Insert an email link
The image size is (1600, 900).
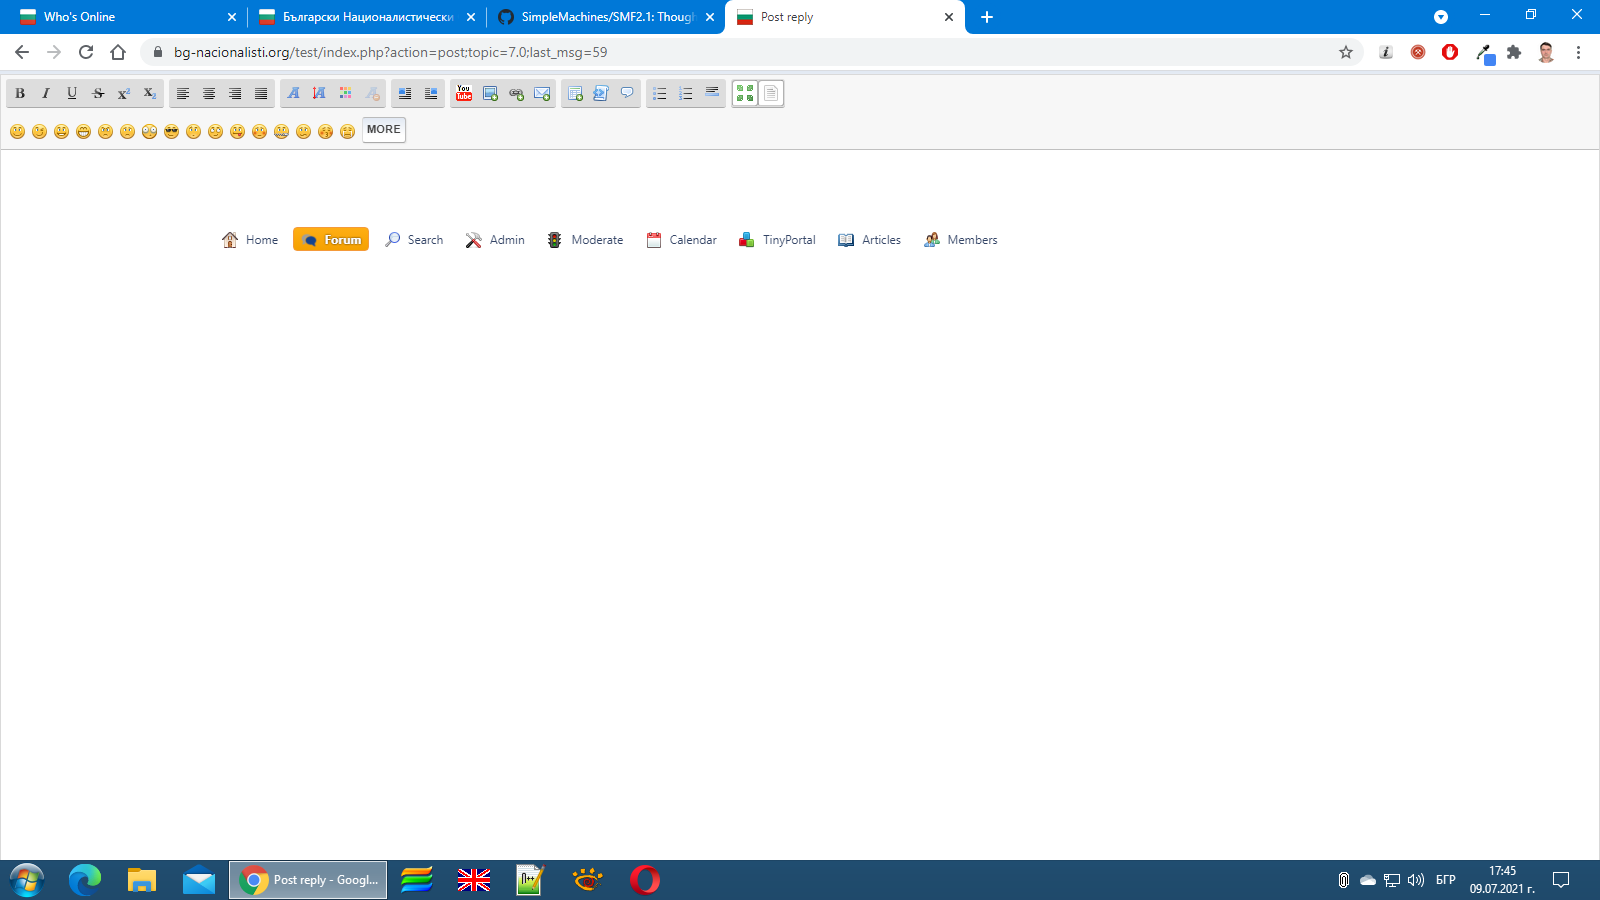pos(541,93)
